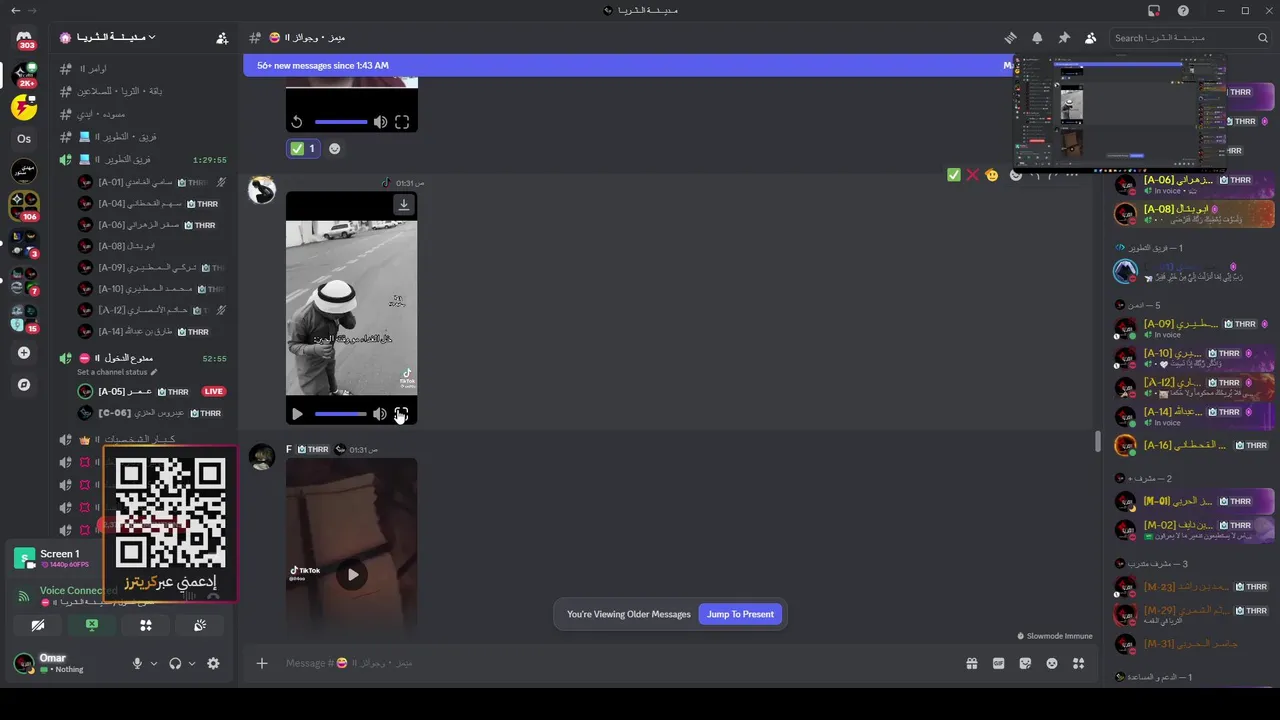The image size is (1280, 720).
Task: Open Activities button in voice panel
Action: pyautogui.click(x=146, y=625)
